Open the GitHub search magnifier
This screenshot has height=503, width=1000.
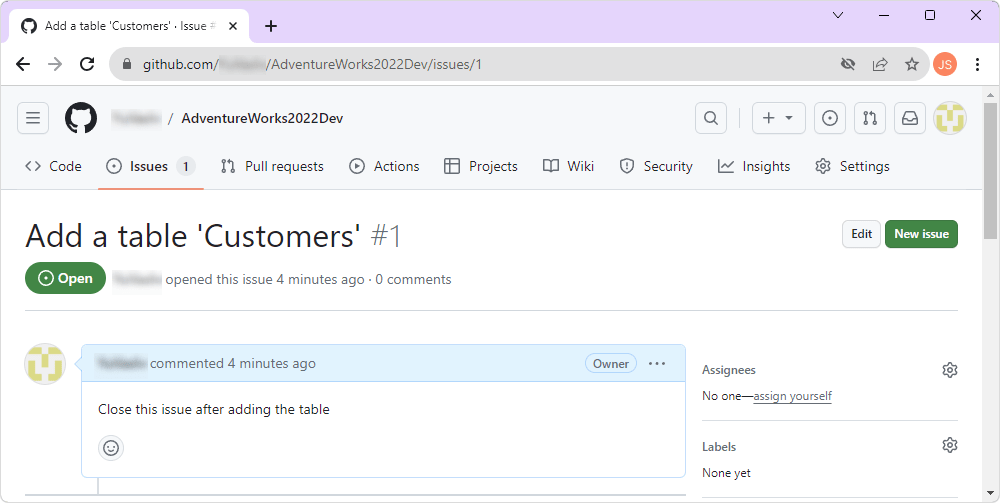click(x=711, y=118)
